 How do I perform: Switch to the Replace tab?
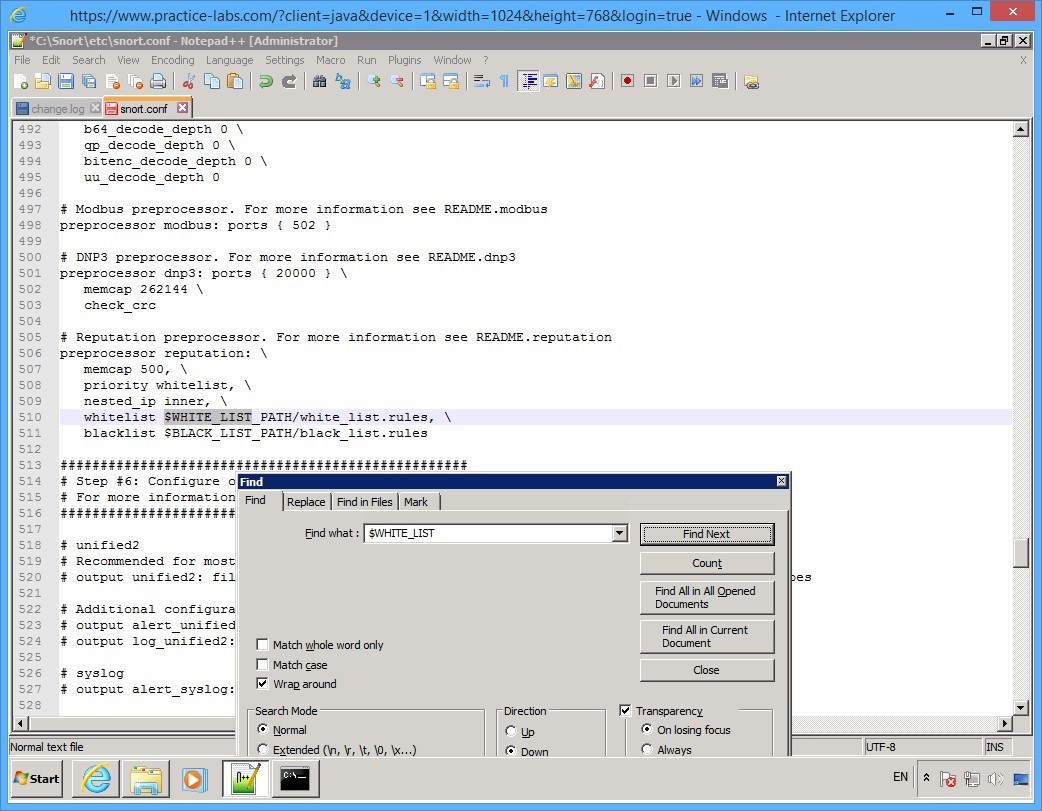pos(305,501)
